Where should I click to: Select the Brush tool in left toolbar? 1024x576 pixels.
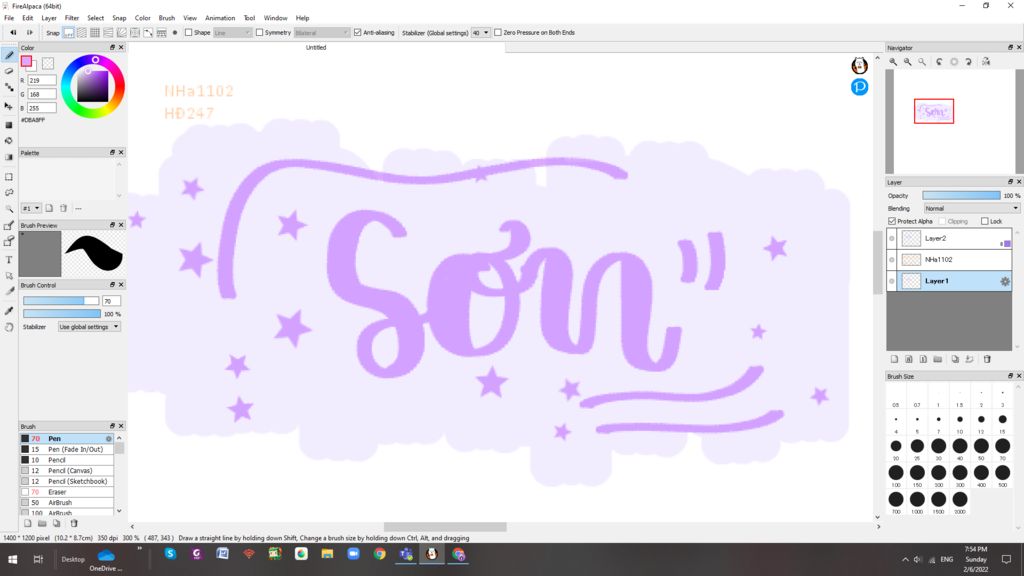click(x=9, y=56)
